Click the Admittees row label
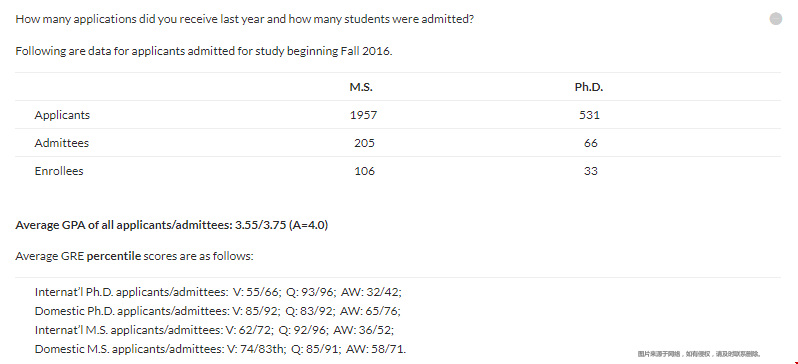This screenshot has height=364, width=798. pyautogui.click(x=62, y=143)
